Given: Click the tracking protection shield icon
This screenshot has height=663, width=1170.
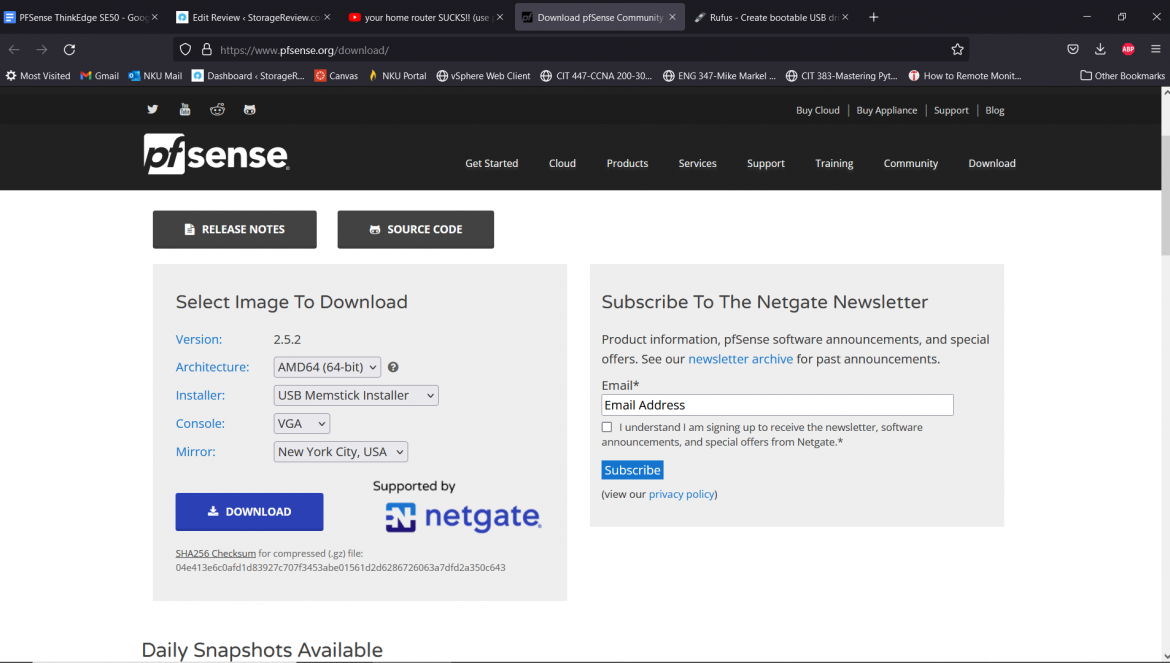Looking at the screenshot, I should pos(186,49).
